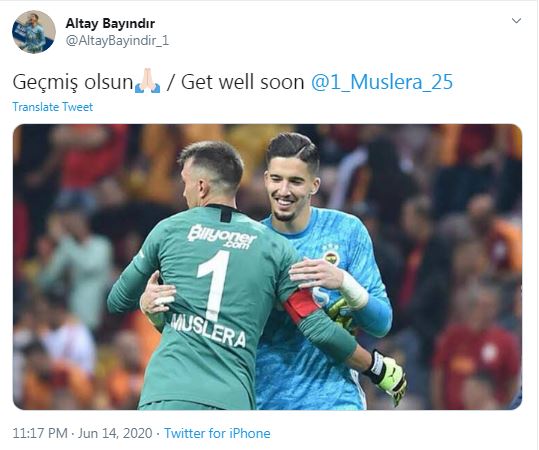Click the red captain armband
Image resolution: width=539 pixels, height=450 pixels.
[302, 306]
